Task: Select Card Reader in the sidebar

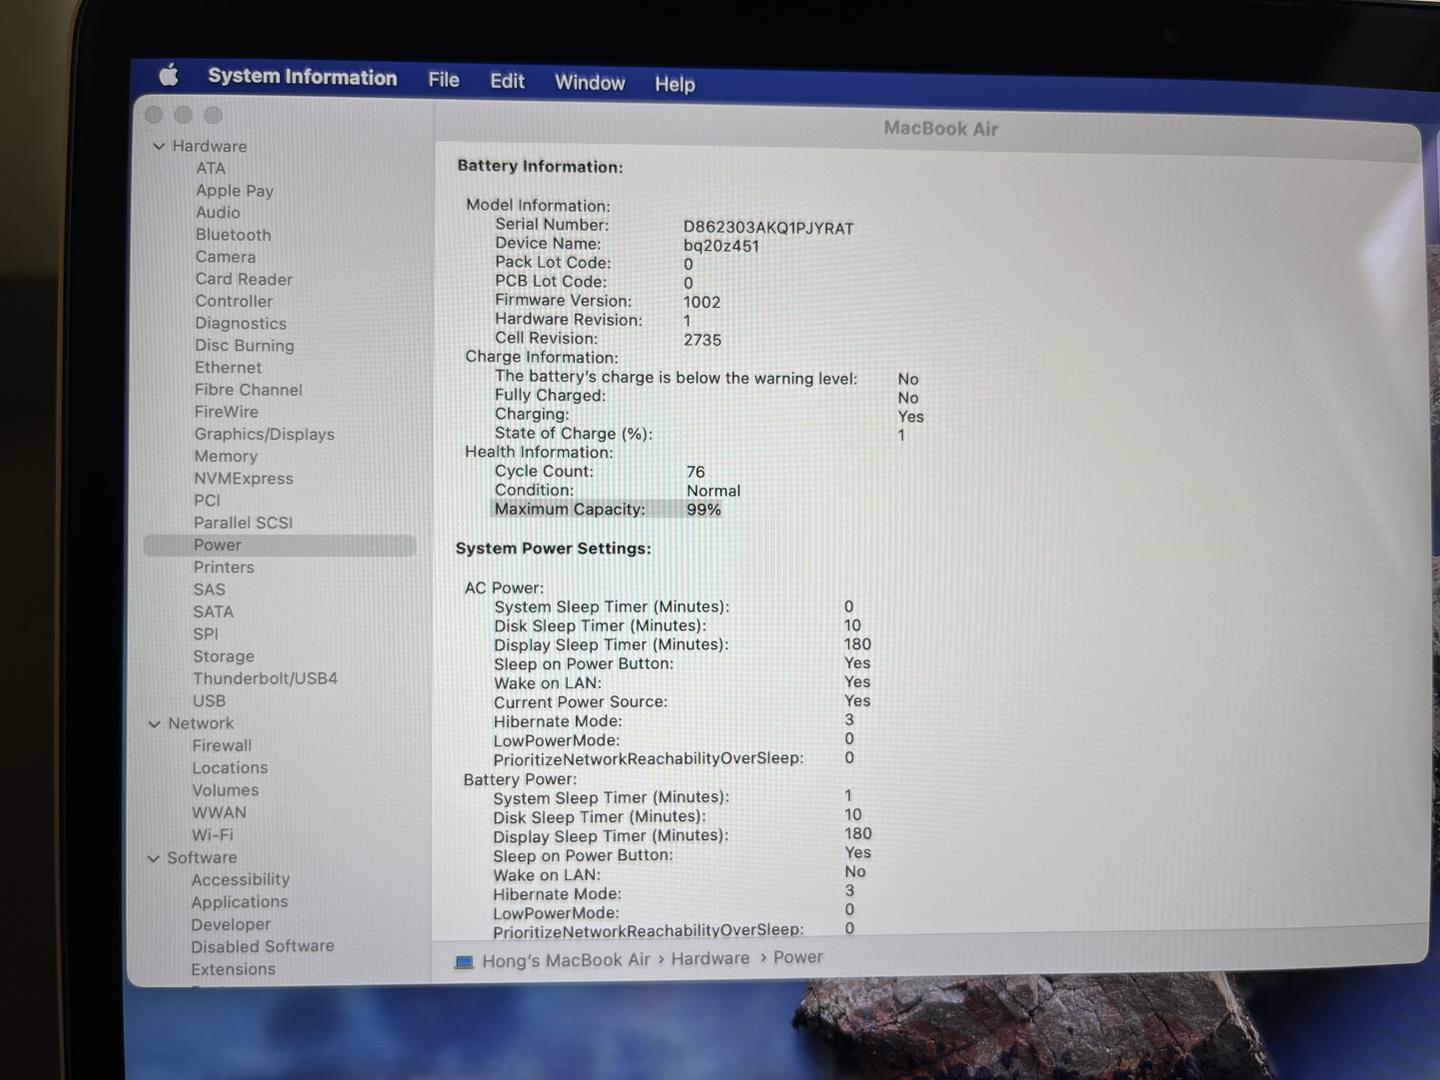Action: [244, 279]
